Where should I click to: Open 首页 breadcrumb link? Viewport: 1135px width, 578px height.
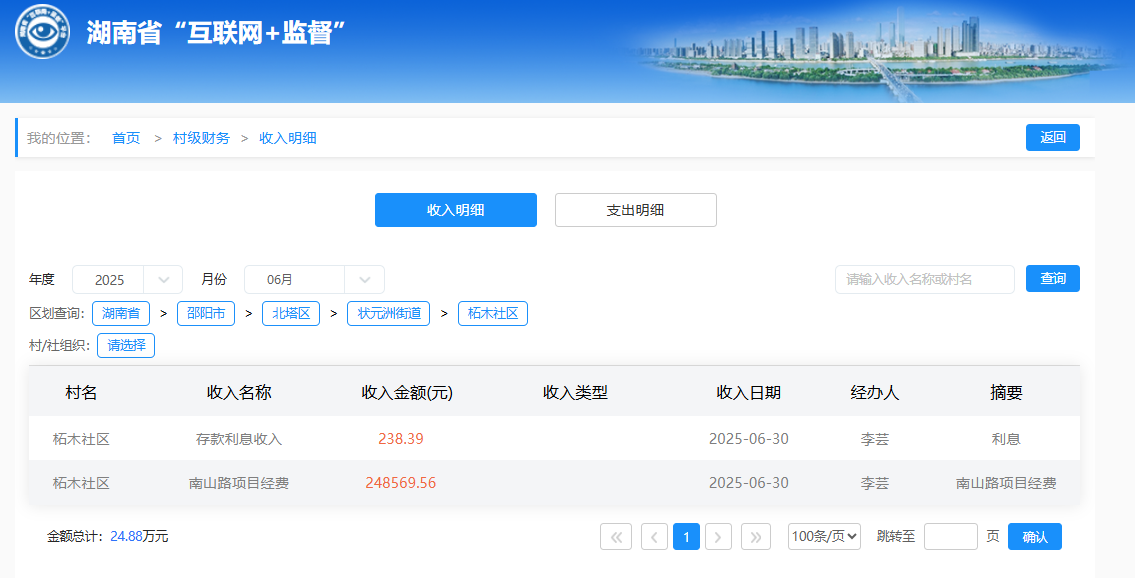(126, 137)
